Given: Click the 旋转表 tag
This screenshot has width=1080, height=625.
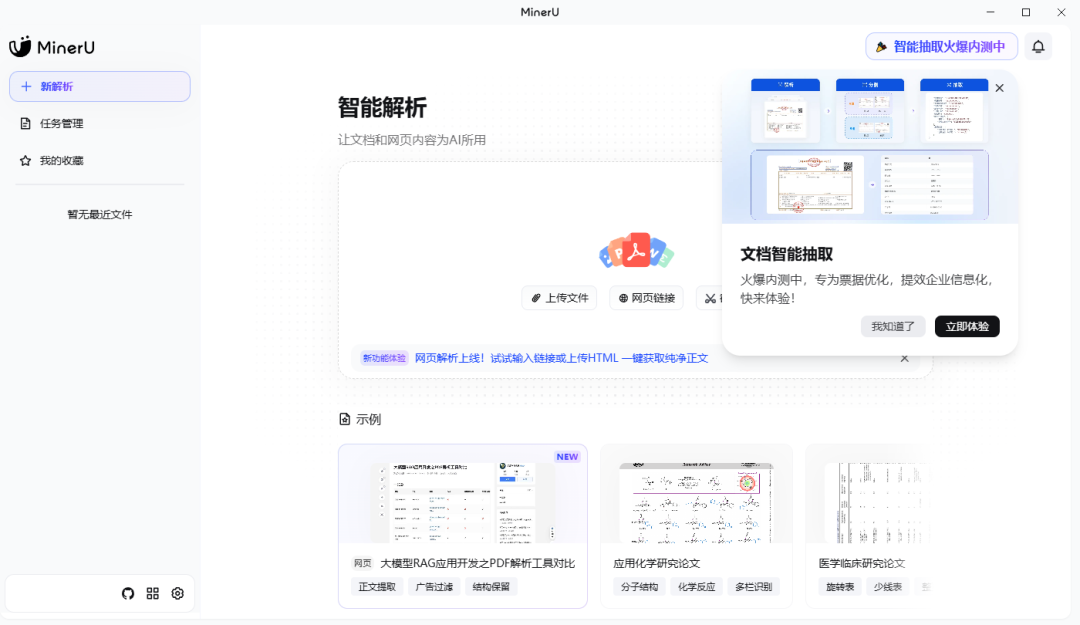Looking at the screenshot, I should 840,587.
